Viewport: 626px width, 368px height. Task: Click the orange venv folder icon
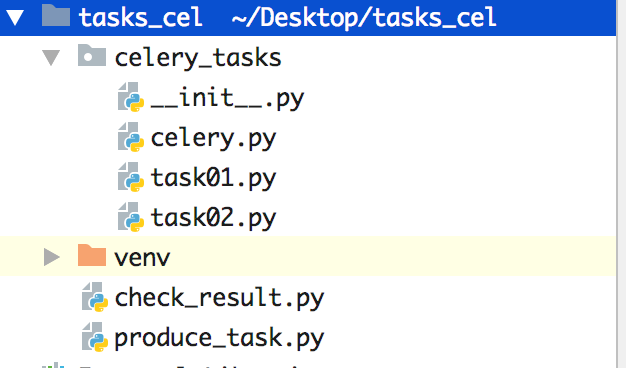[x=92, y=255]
